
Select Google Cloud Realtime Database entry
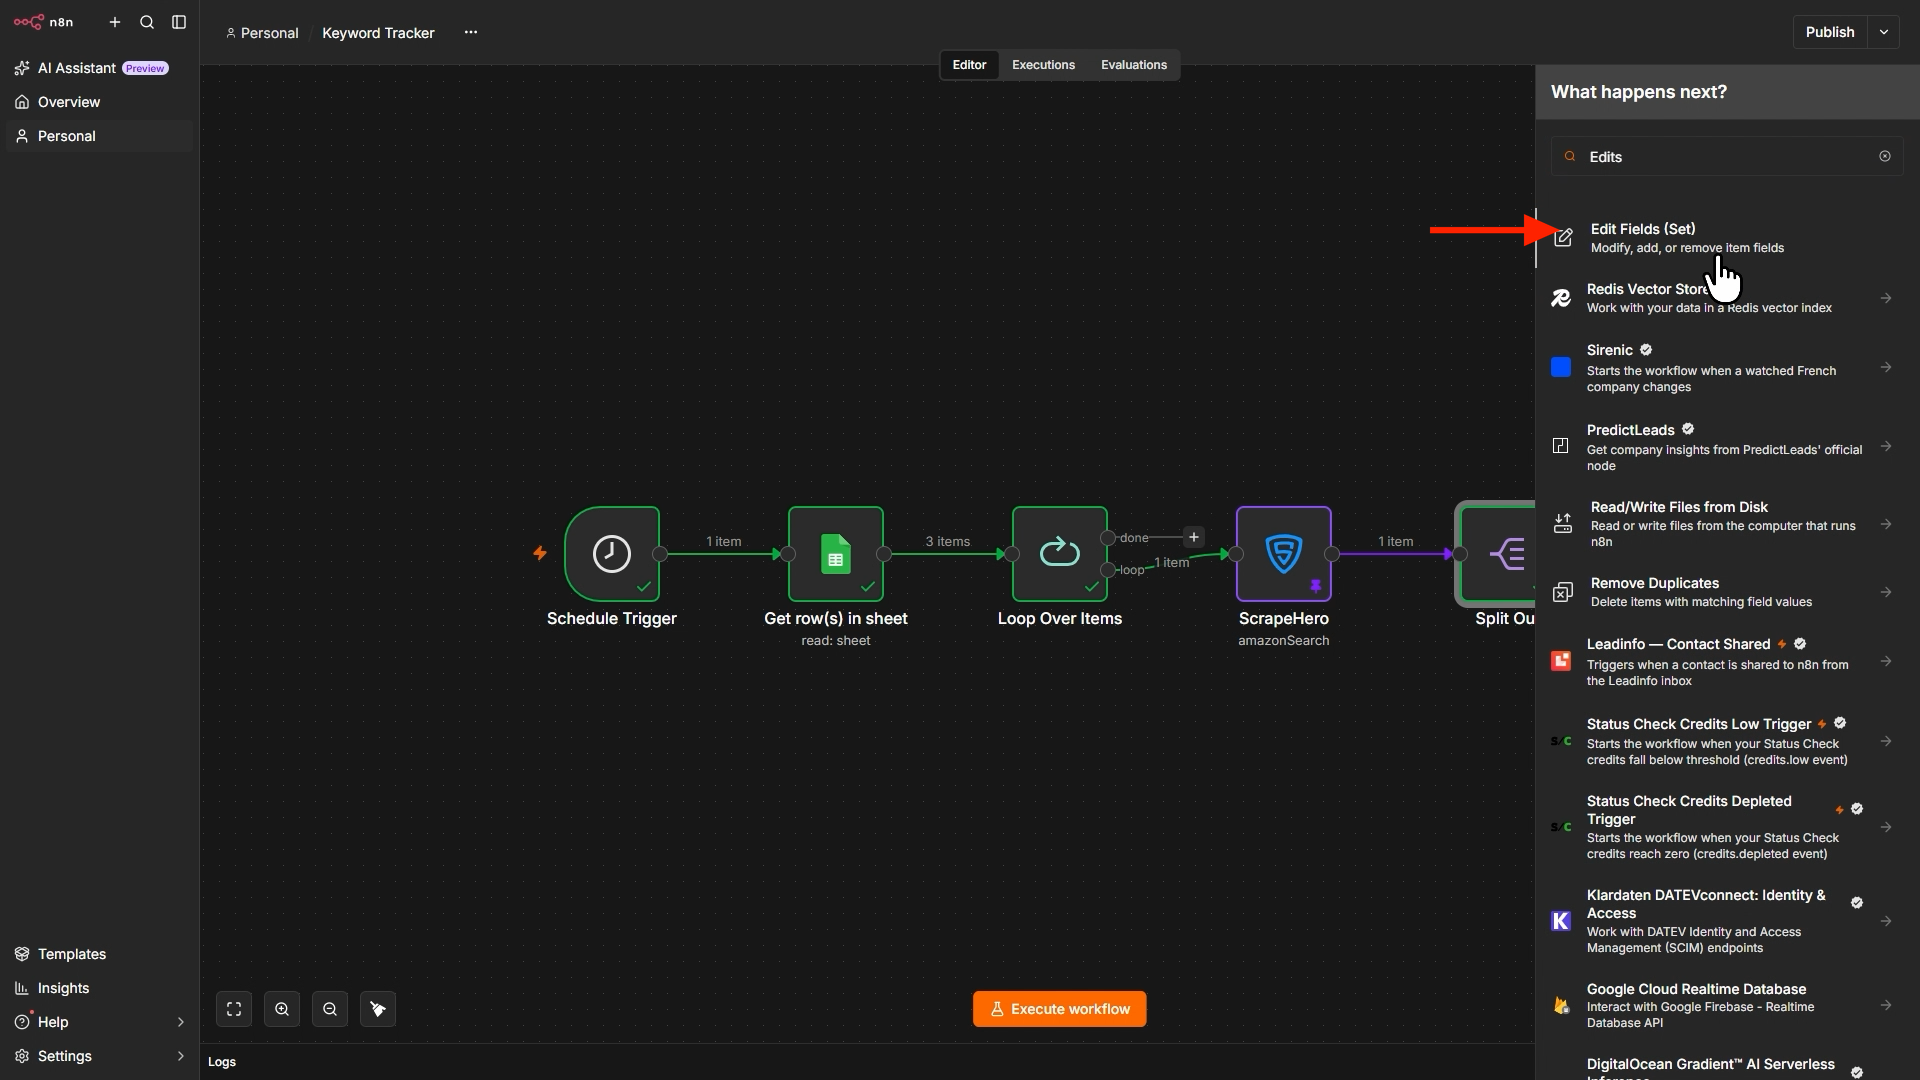tap(1727, 1005)
